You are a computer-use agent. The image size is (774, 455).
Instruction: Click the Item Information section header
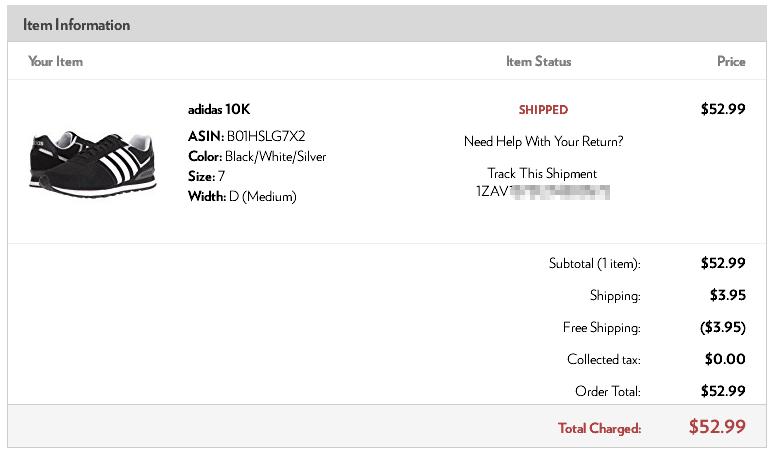coord(77,25)
